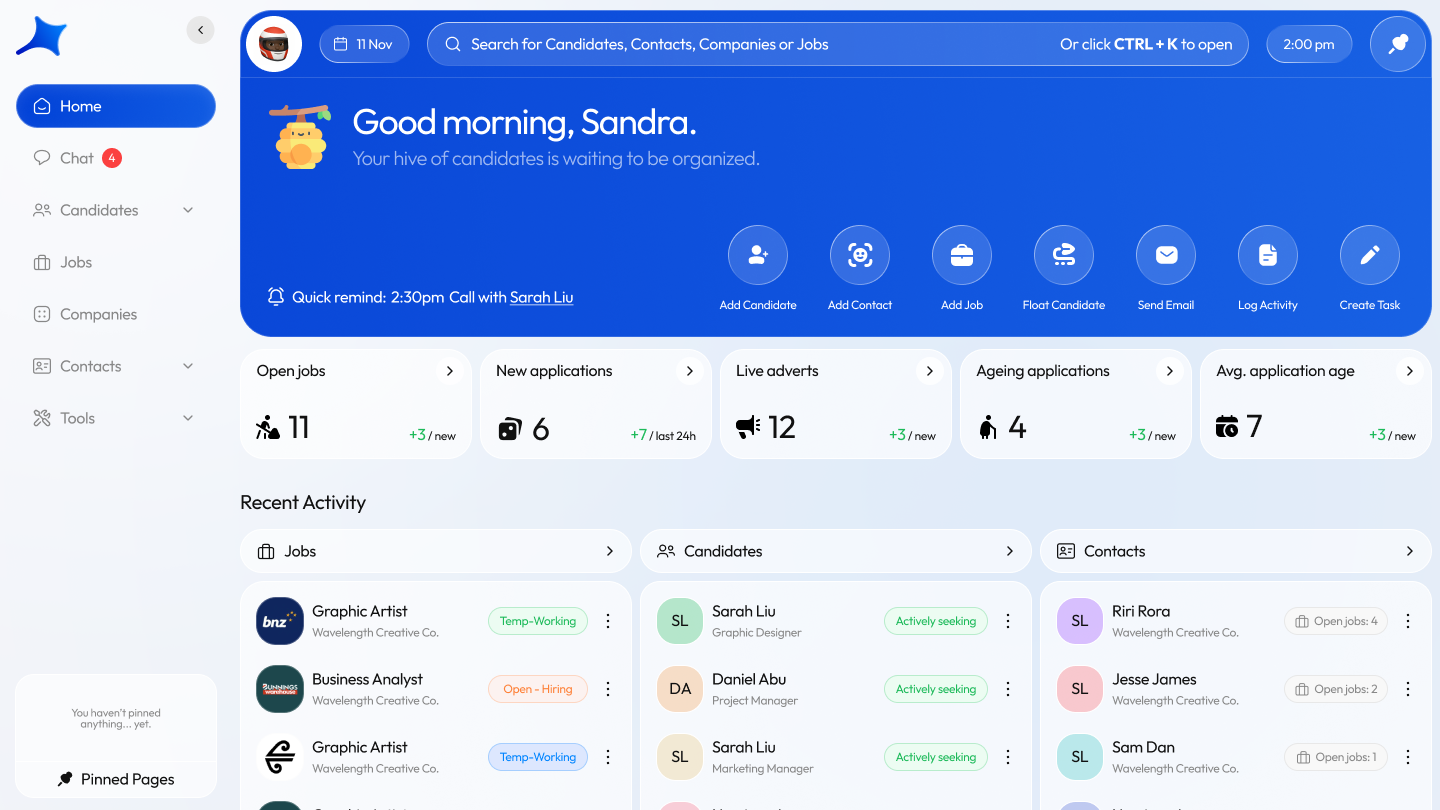
Task: Open the Avg. application age card arrow
Action: tap(1410, 371)
